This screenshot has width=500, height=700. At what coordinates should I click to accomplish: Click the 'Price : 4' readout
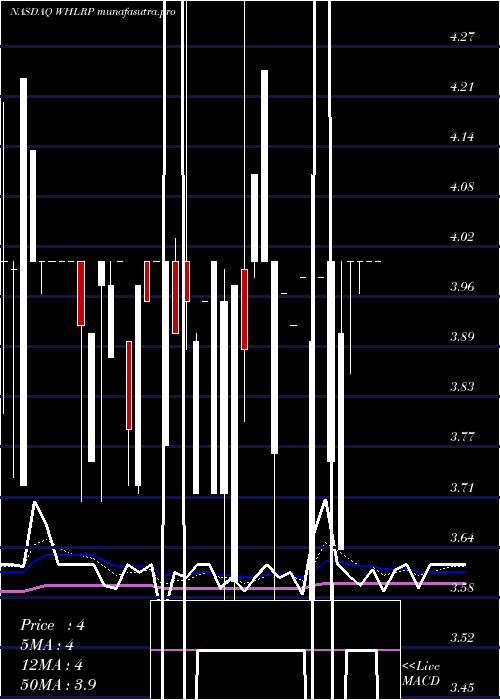coord(52,625)
